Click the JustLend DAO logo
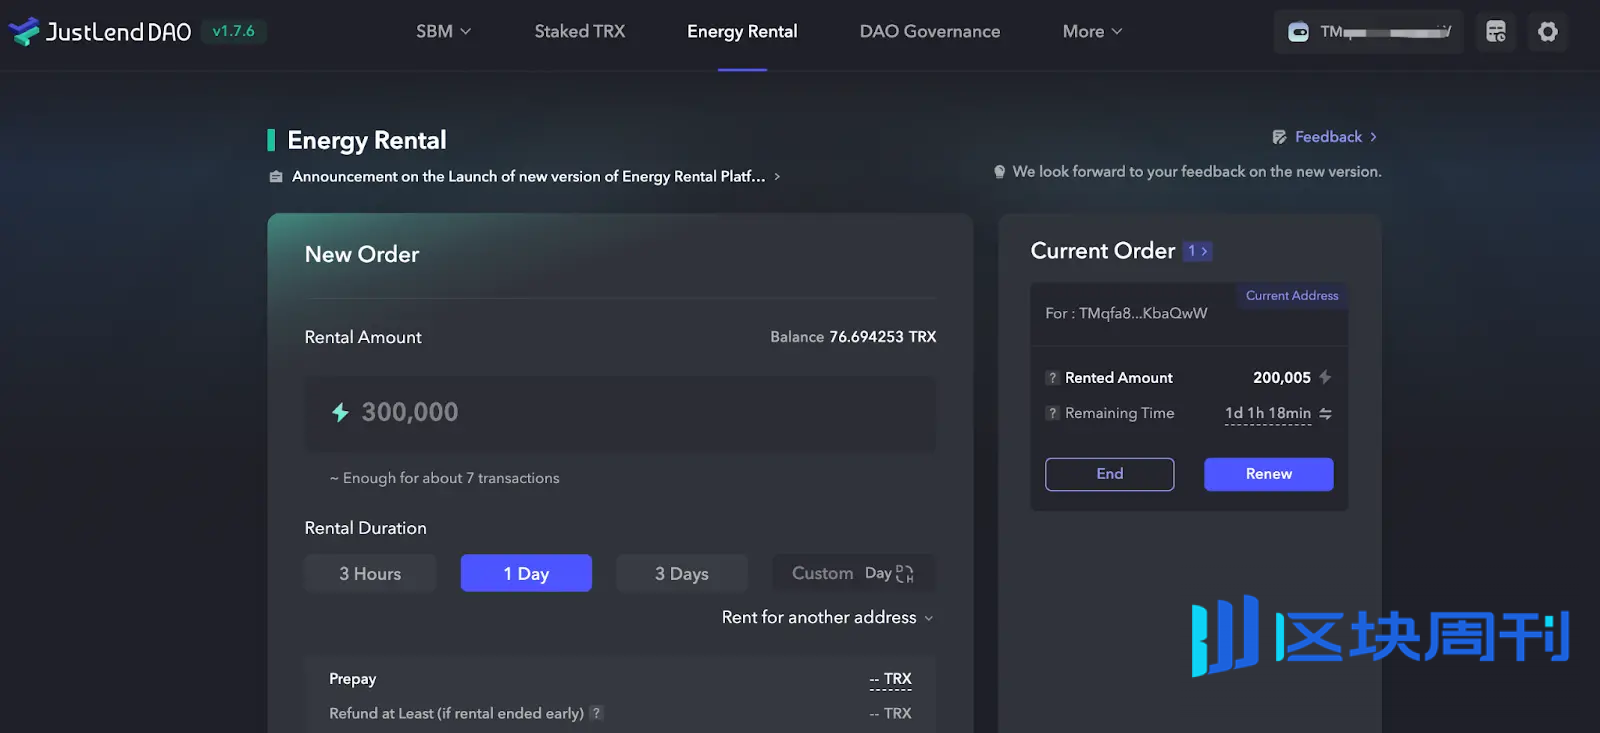This screenshot has height=733, width=1600. click(100, 31)
